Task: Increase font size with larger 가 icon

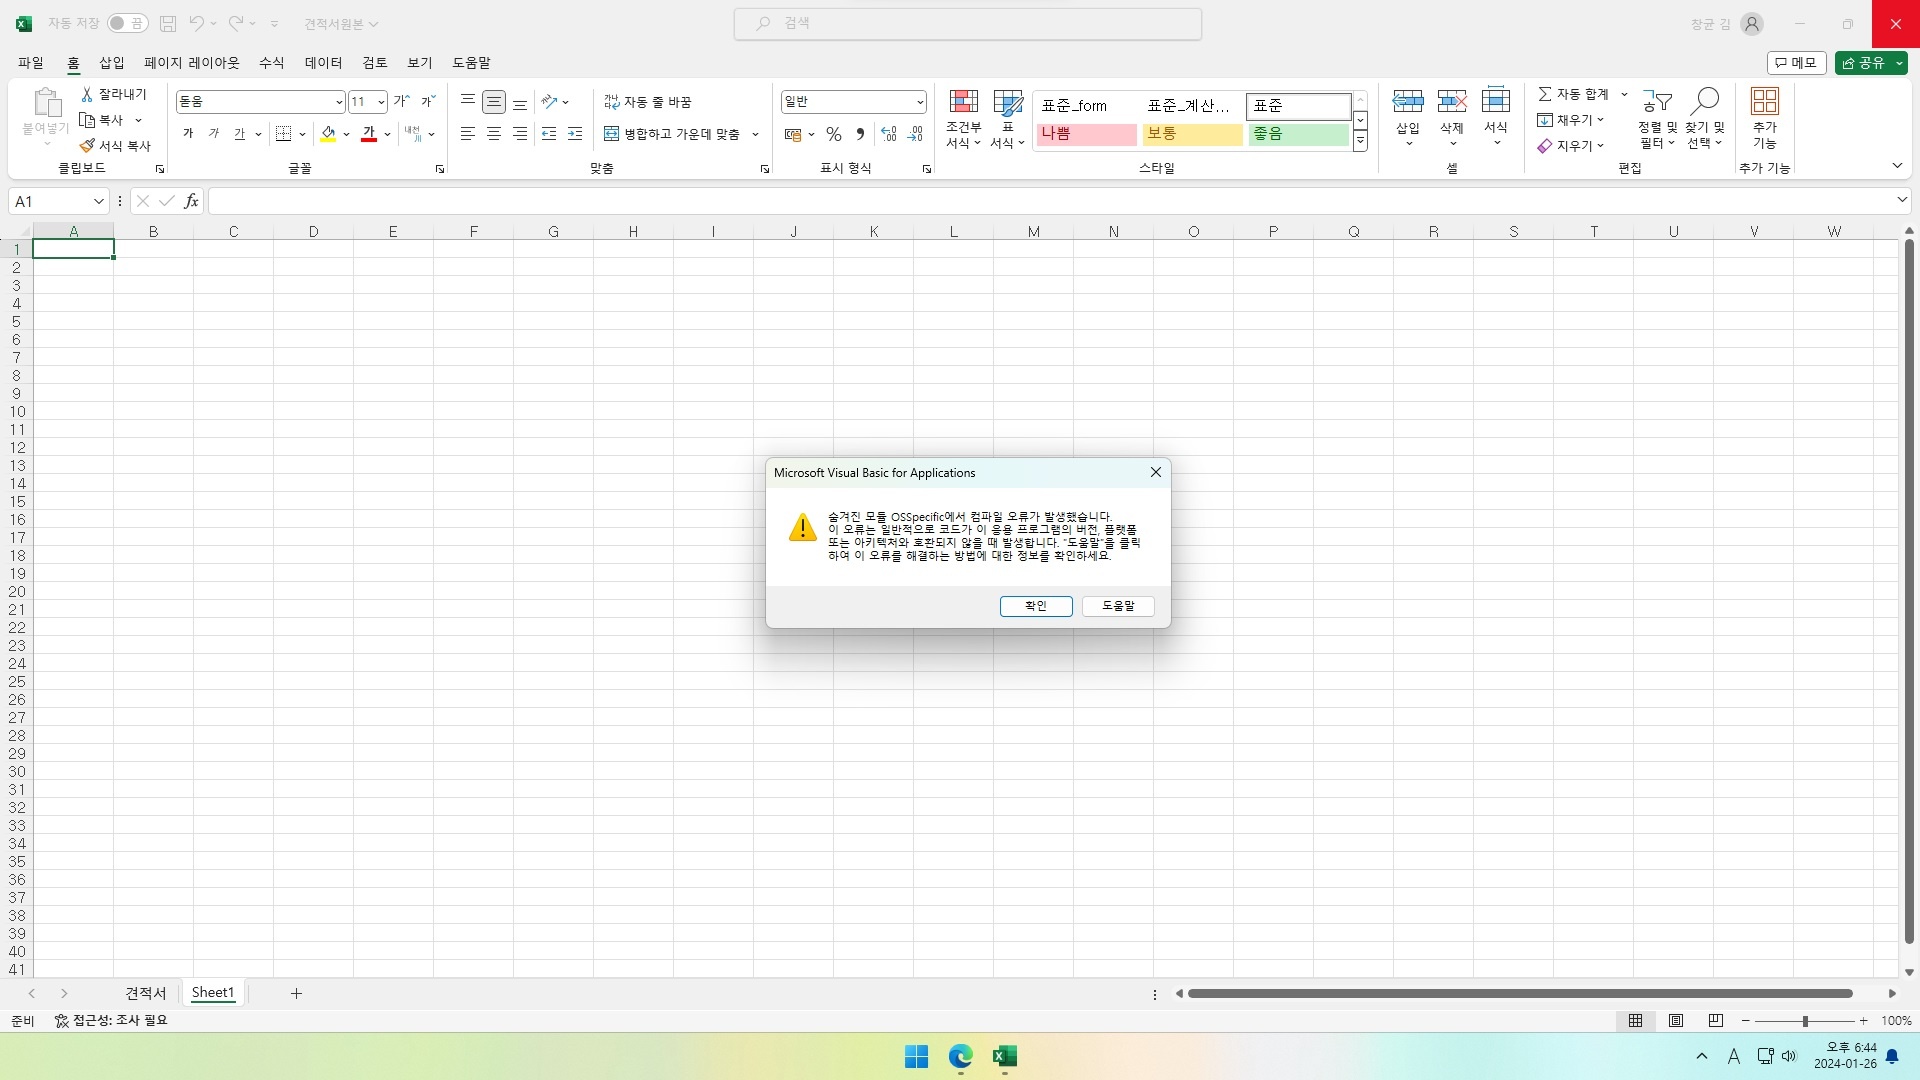Action: (x=401, y=101)
